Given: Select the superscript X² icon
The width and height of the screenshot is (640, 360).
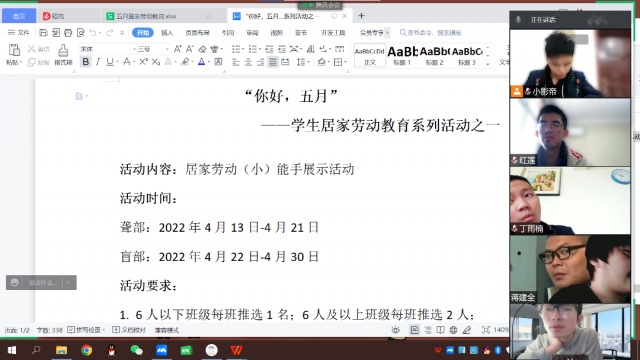Looking at the screenshot, I should tap(143, 62).
